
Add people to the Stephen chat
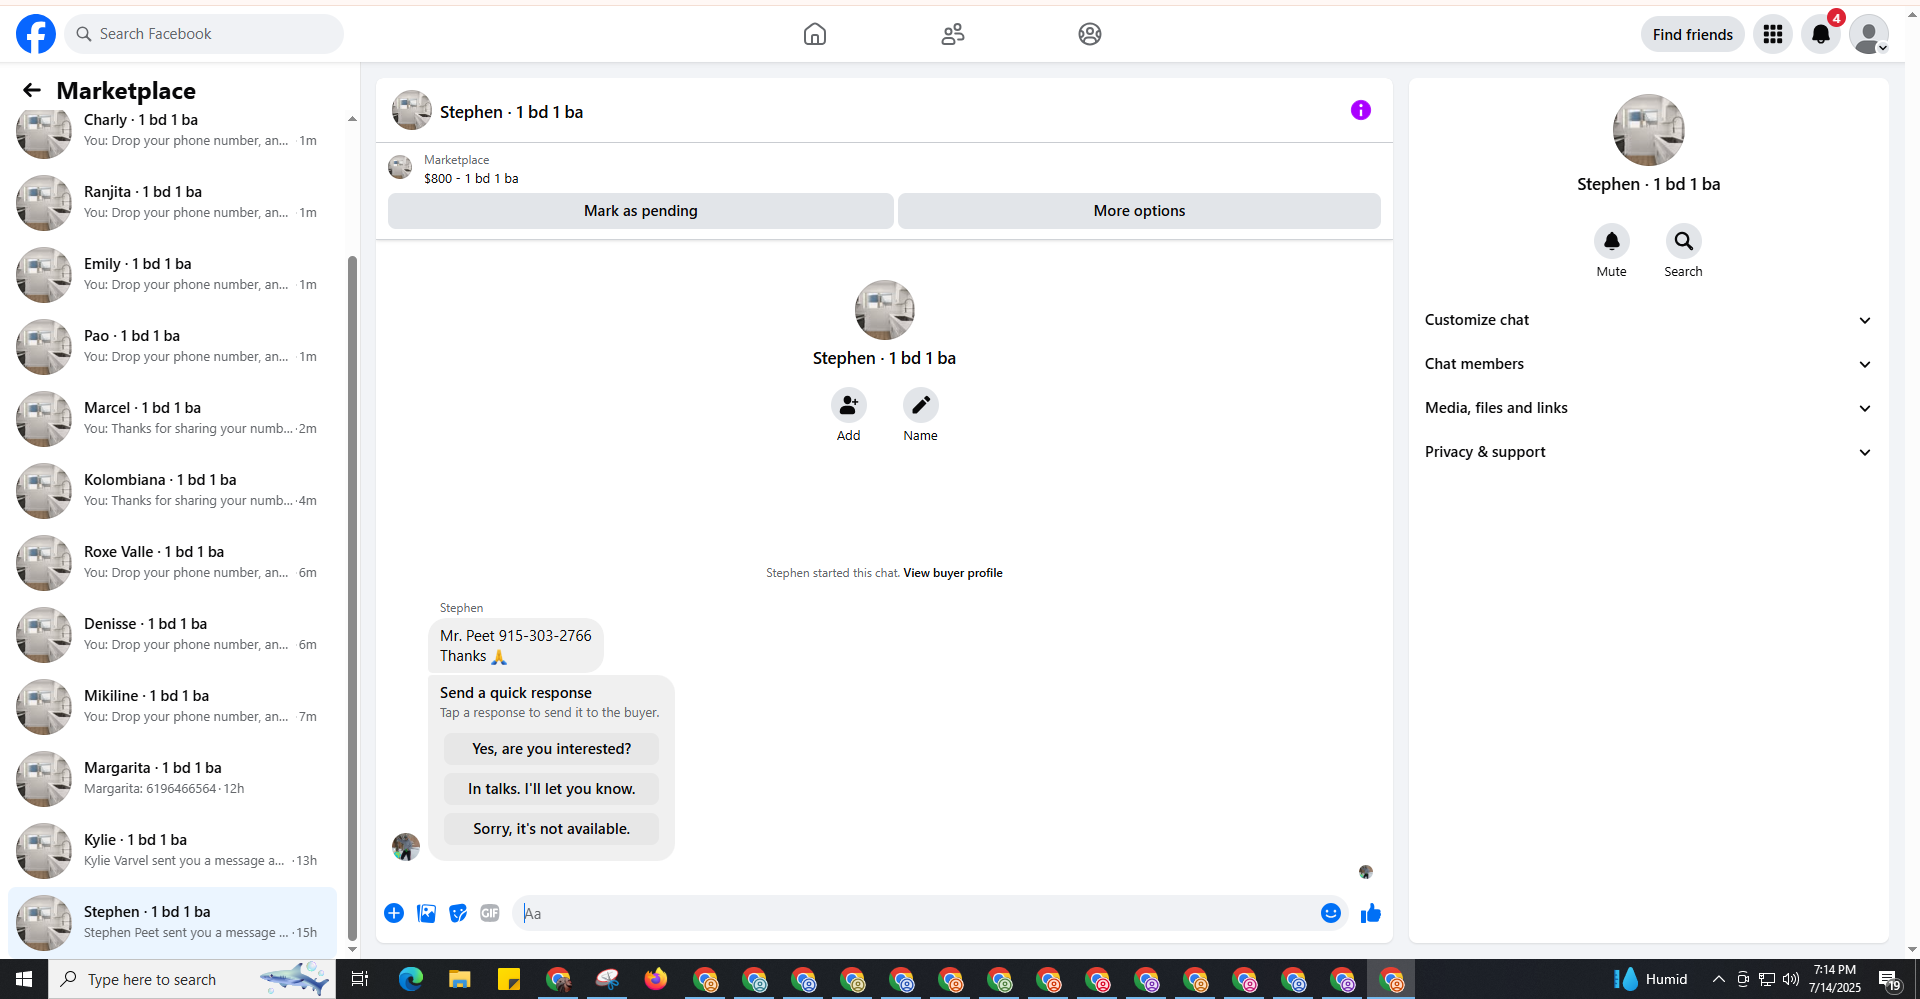(849, 405)
